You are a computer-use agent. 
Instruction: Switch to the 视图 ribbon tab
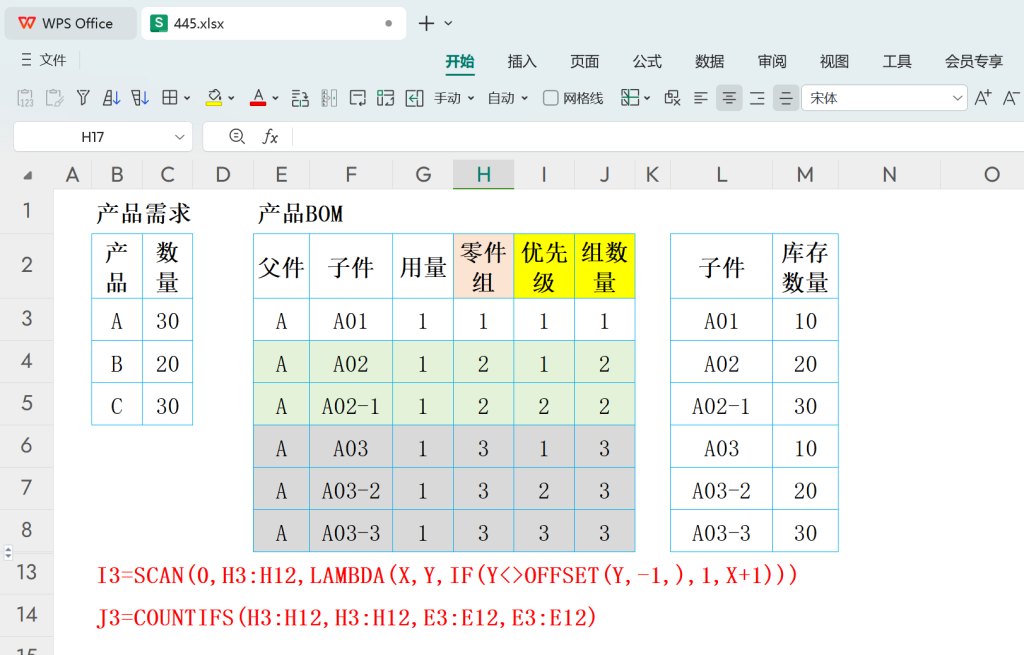[835, 61]
